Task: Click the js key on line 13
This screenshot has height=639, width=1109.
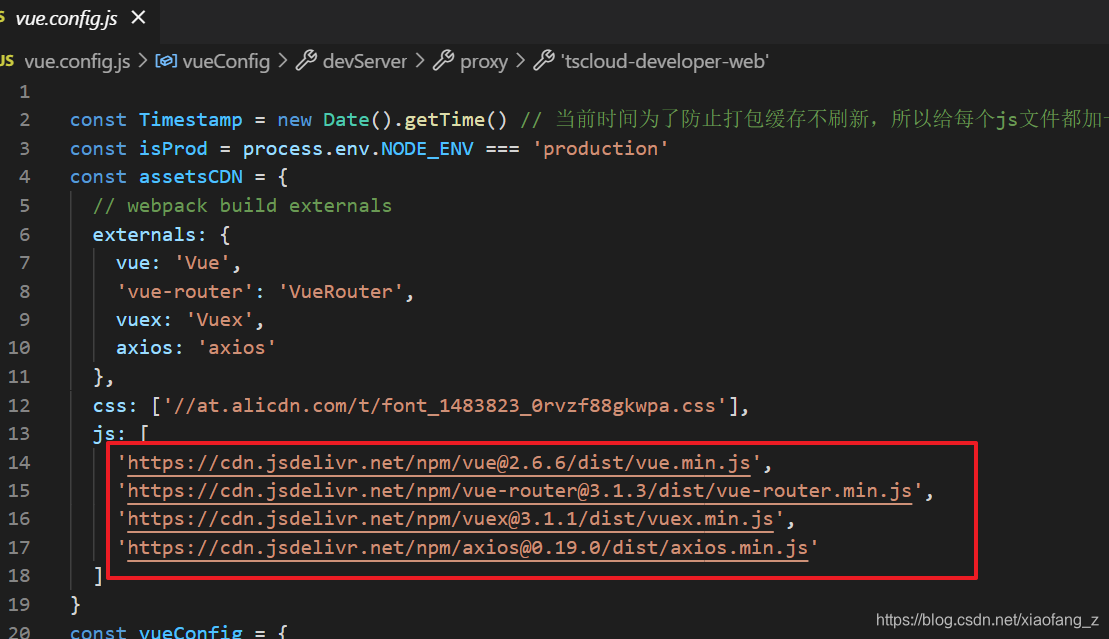Action: point(104,434)
